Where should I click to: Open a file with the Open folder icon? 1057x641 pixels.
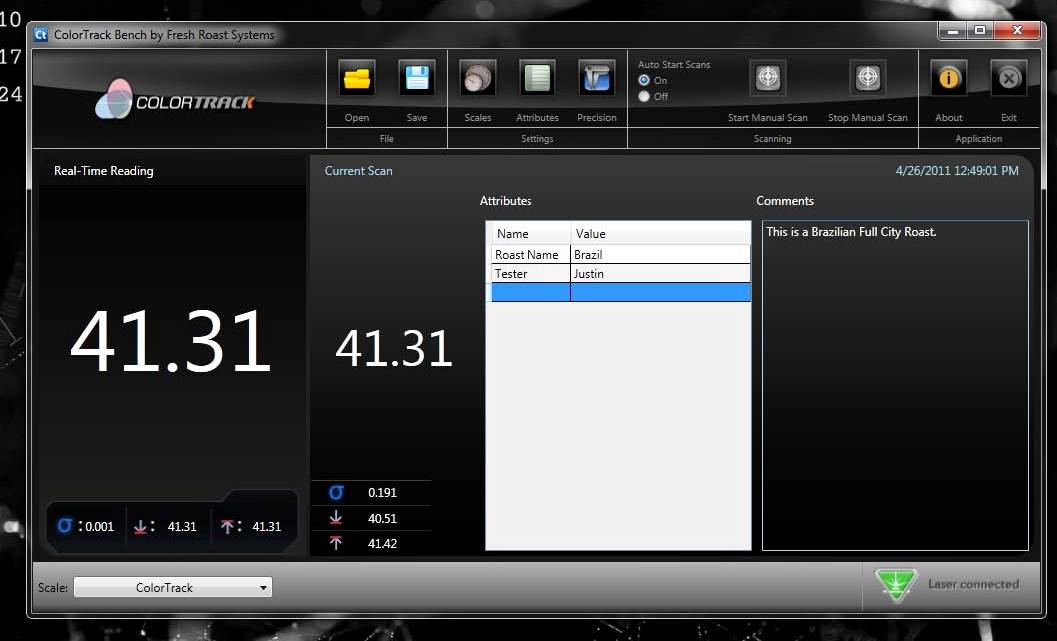pos(357,78)
